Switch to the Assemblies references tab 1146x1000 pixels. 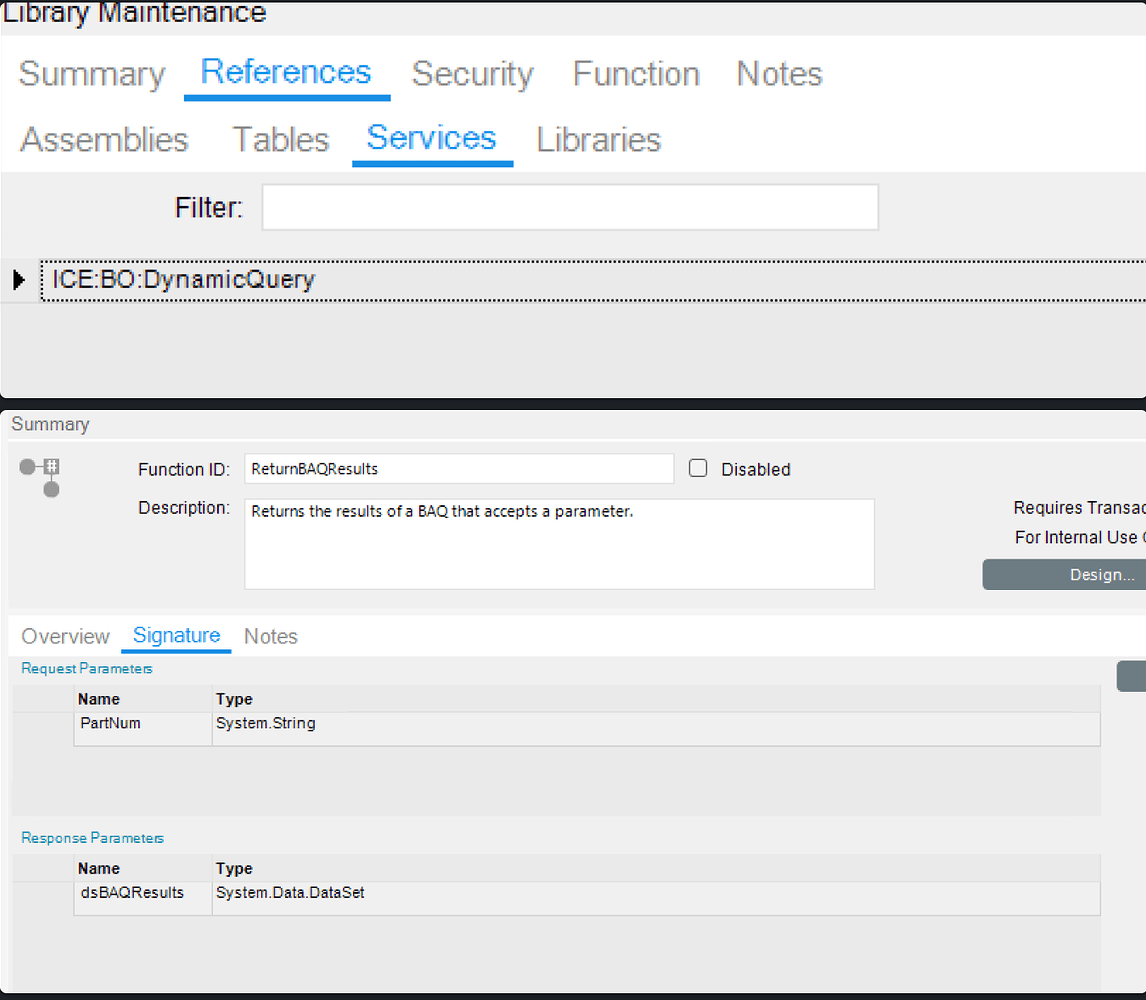click(x=103, y=139)
